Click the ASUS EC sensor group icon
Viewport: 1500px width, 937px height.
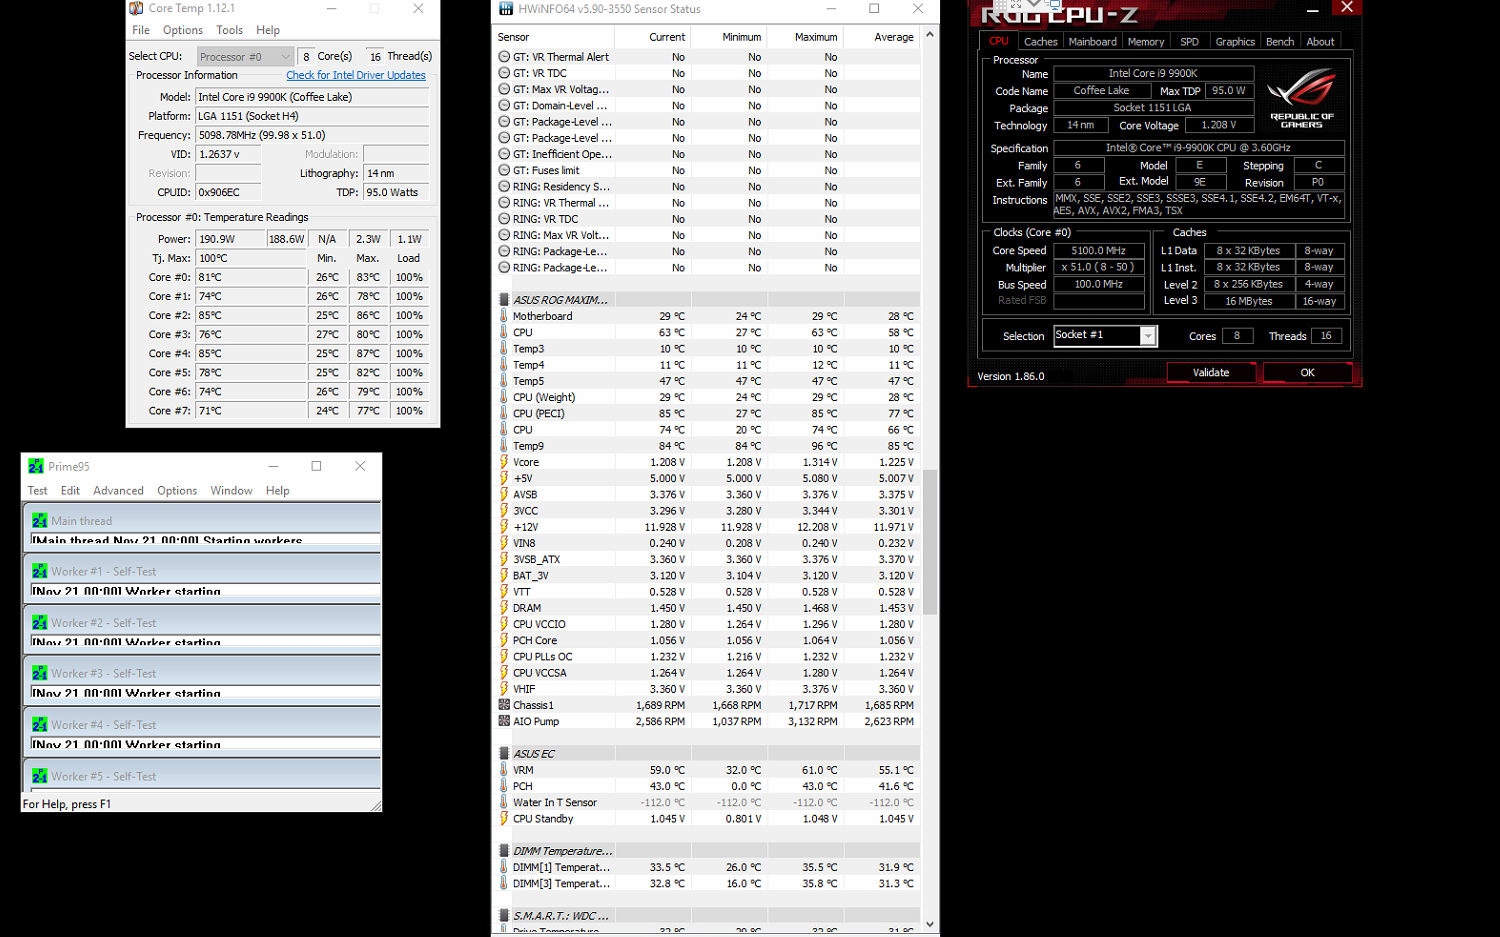click(x=504, y=753)
